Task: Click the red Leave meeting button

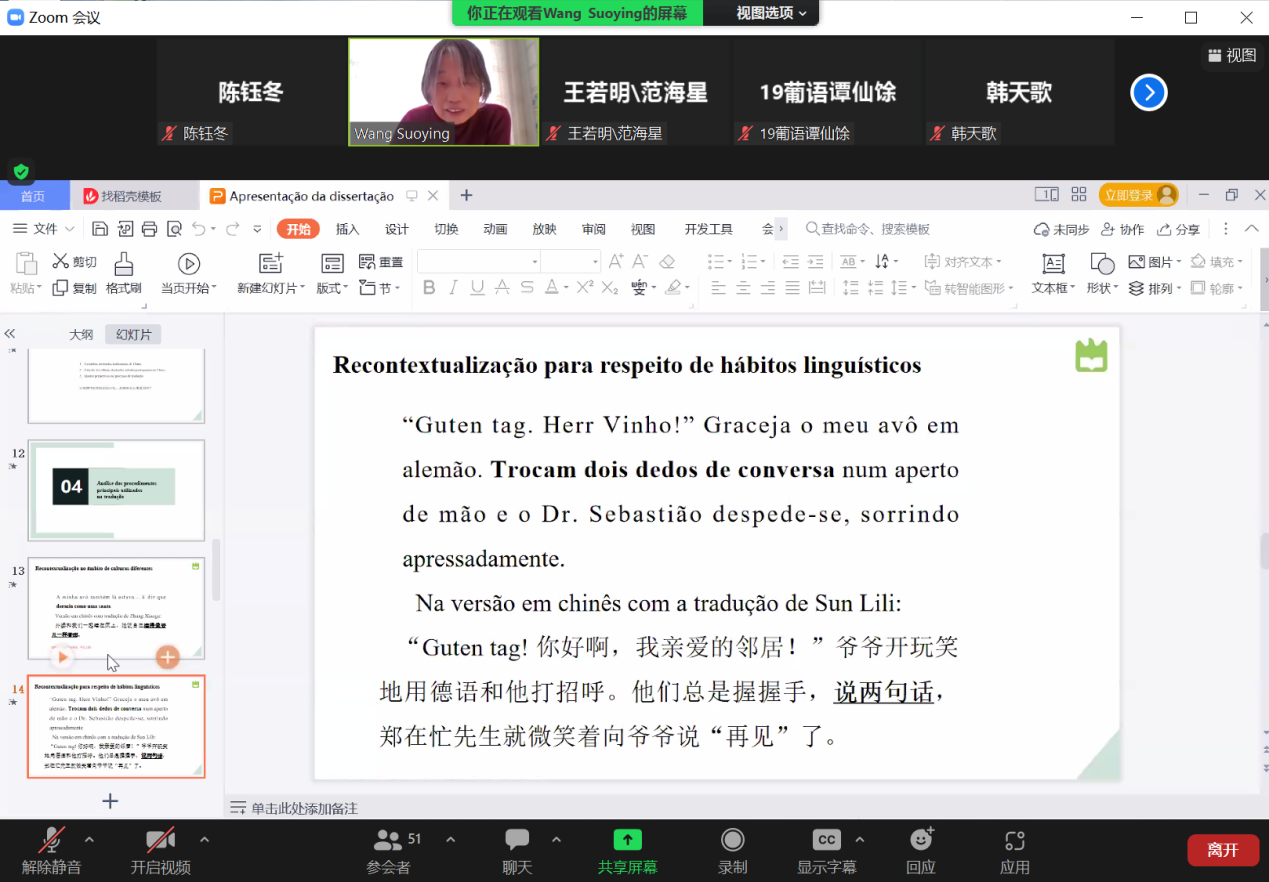Action: pyautogui.click(x=1222, y=850)
